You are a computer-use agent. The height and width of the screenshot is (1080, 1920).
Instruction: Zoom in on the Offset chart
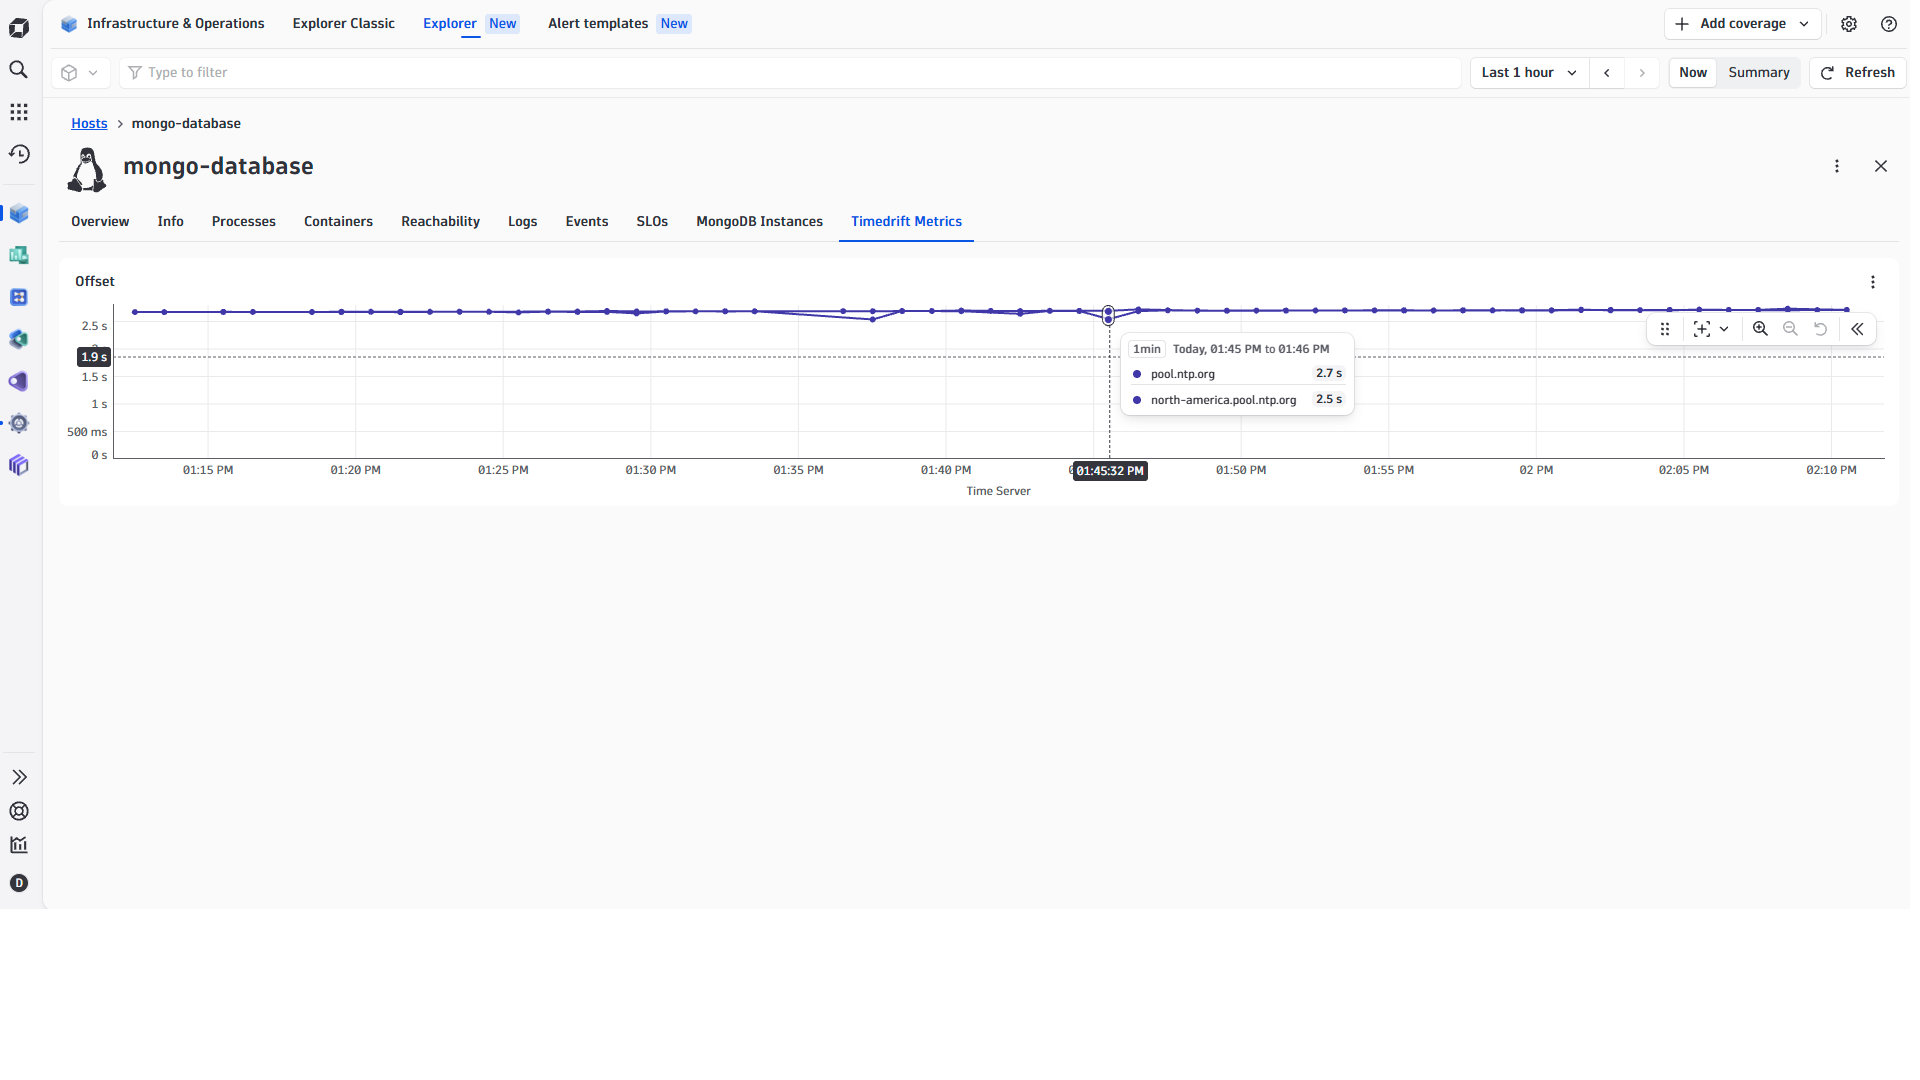pyautogui.click(x=1760, y=329)
